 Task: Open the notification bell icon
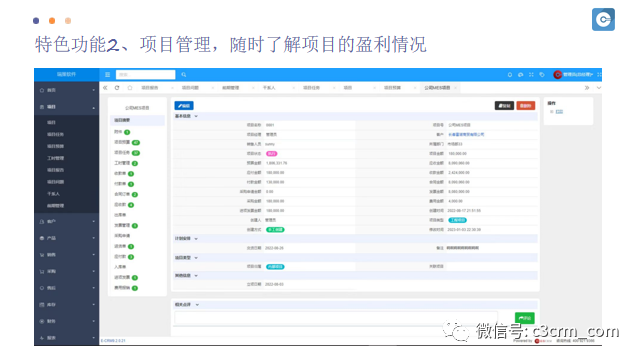[x=510, y=75]
